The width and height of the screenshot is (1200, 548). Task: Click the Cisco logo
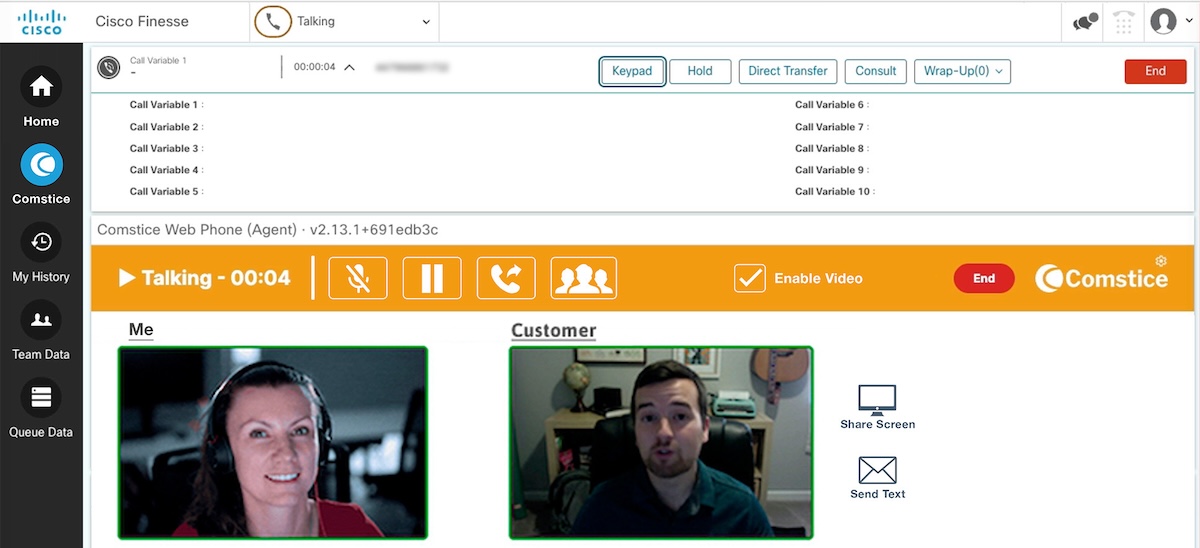(x=41, y=21)
